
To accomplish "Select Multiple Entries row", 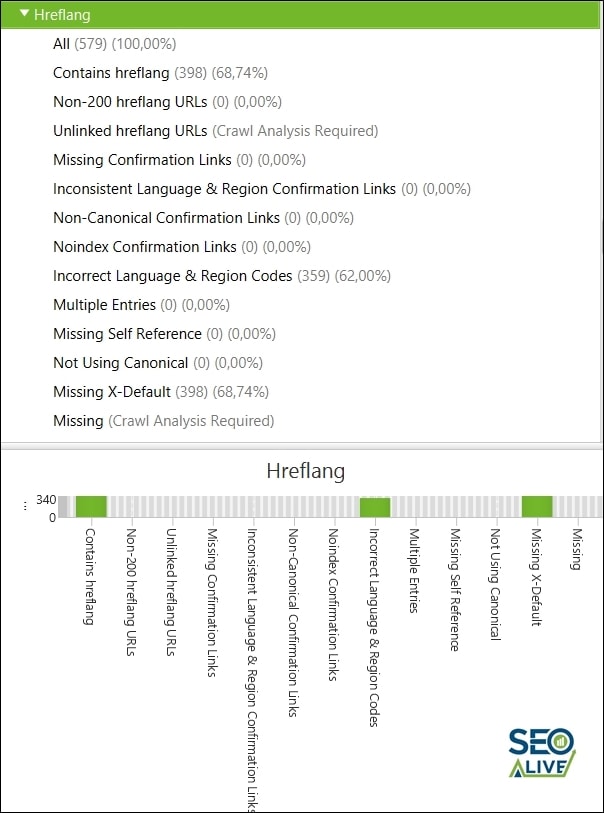I will (142, 305).
